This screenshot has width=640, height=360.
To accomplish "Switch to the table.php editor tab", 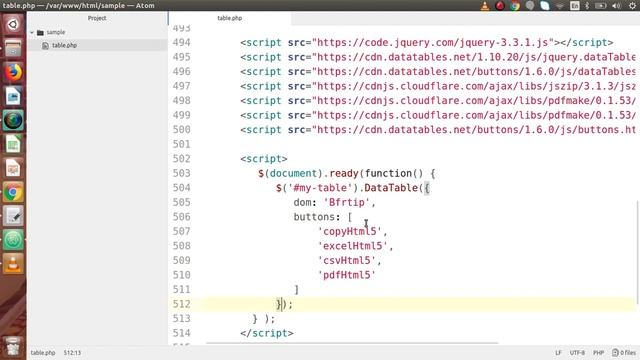I will click(x=229, y=18).
